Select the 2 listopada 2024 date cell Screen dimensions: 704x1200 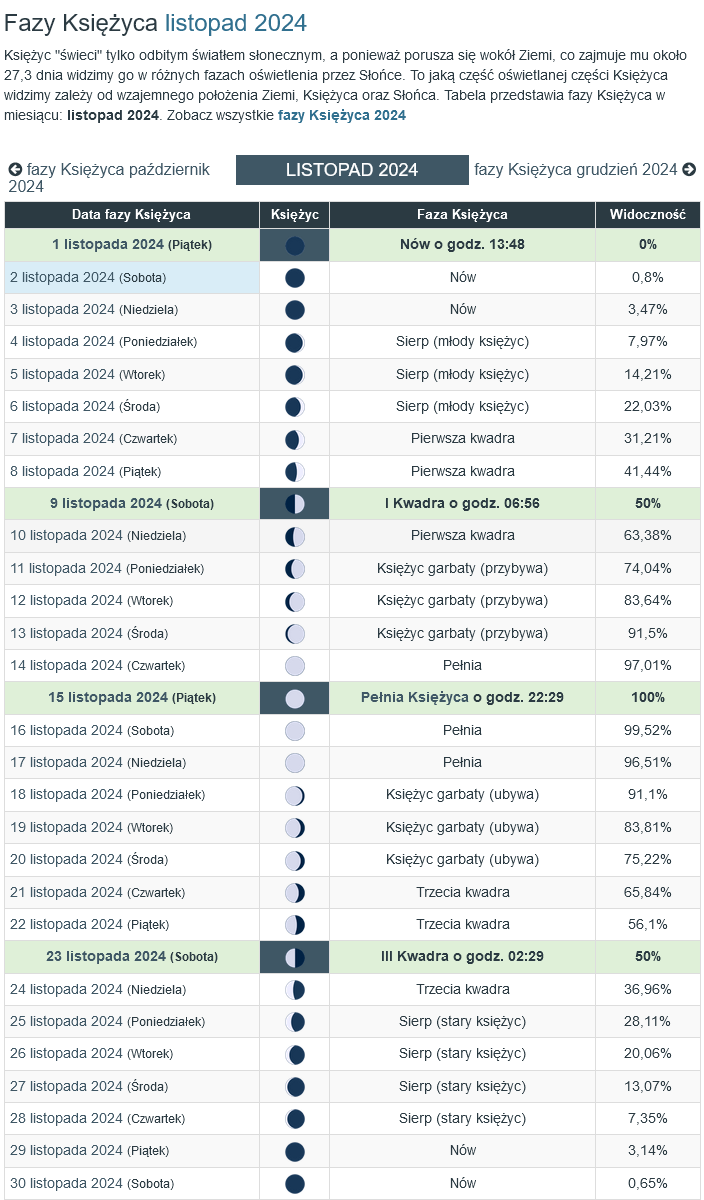(131, 278)
